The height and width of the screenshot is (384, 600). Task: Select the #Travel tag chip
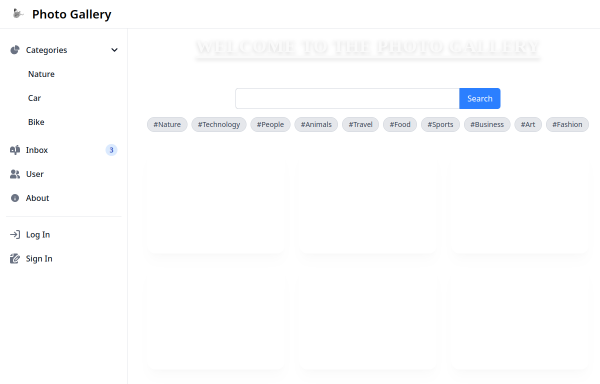coord(360,124)
